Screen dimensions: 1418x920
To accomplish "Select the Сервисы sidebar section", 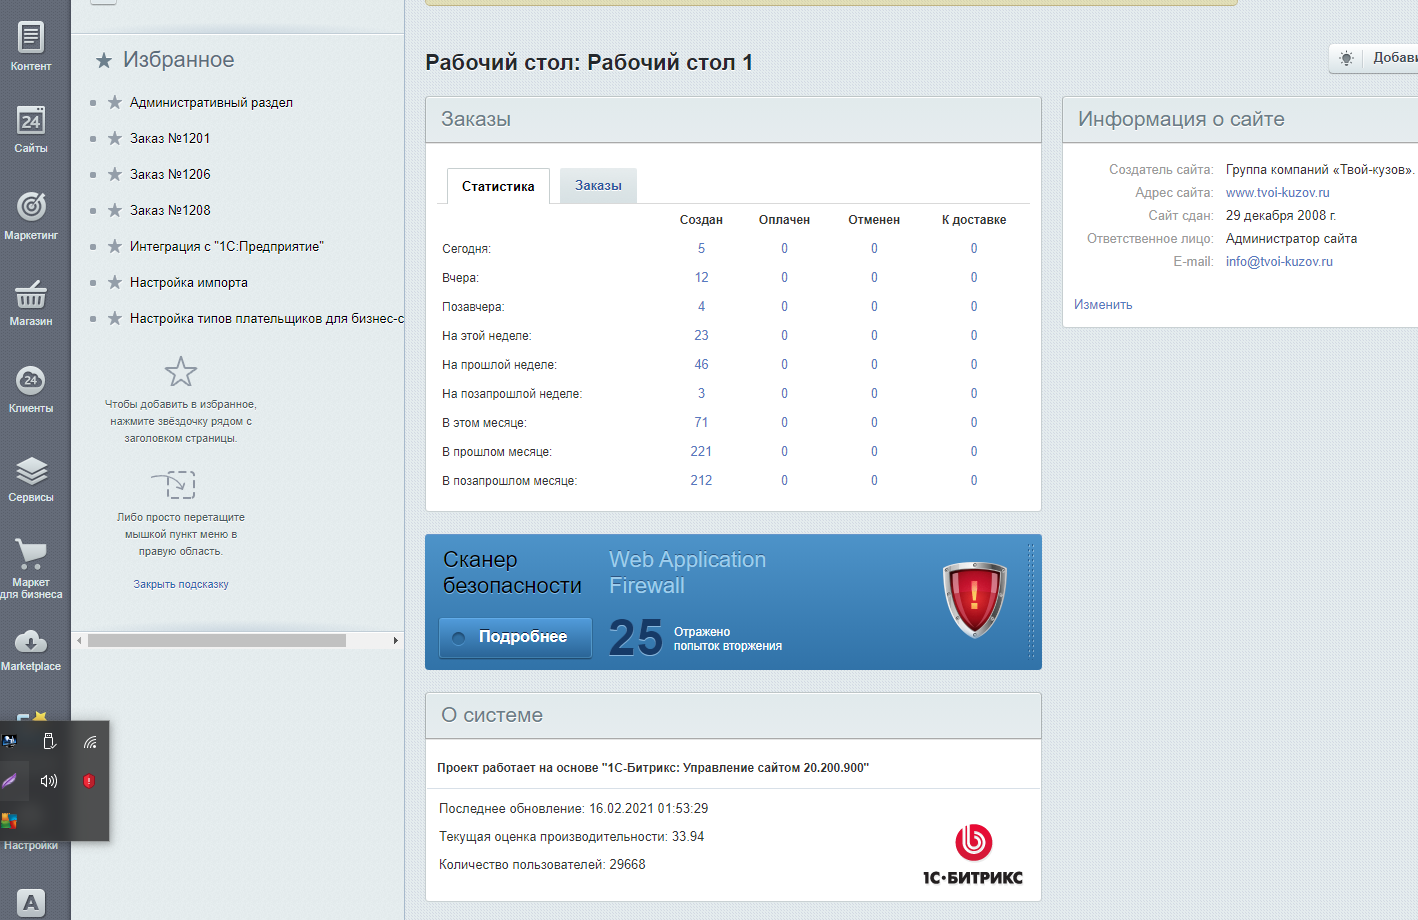I will 31,478.
